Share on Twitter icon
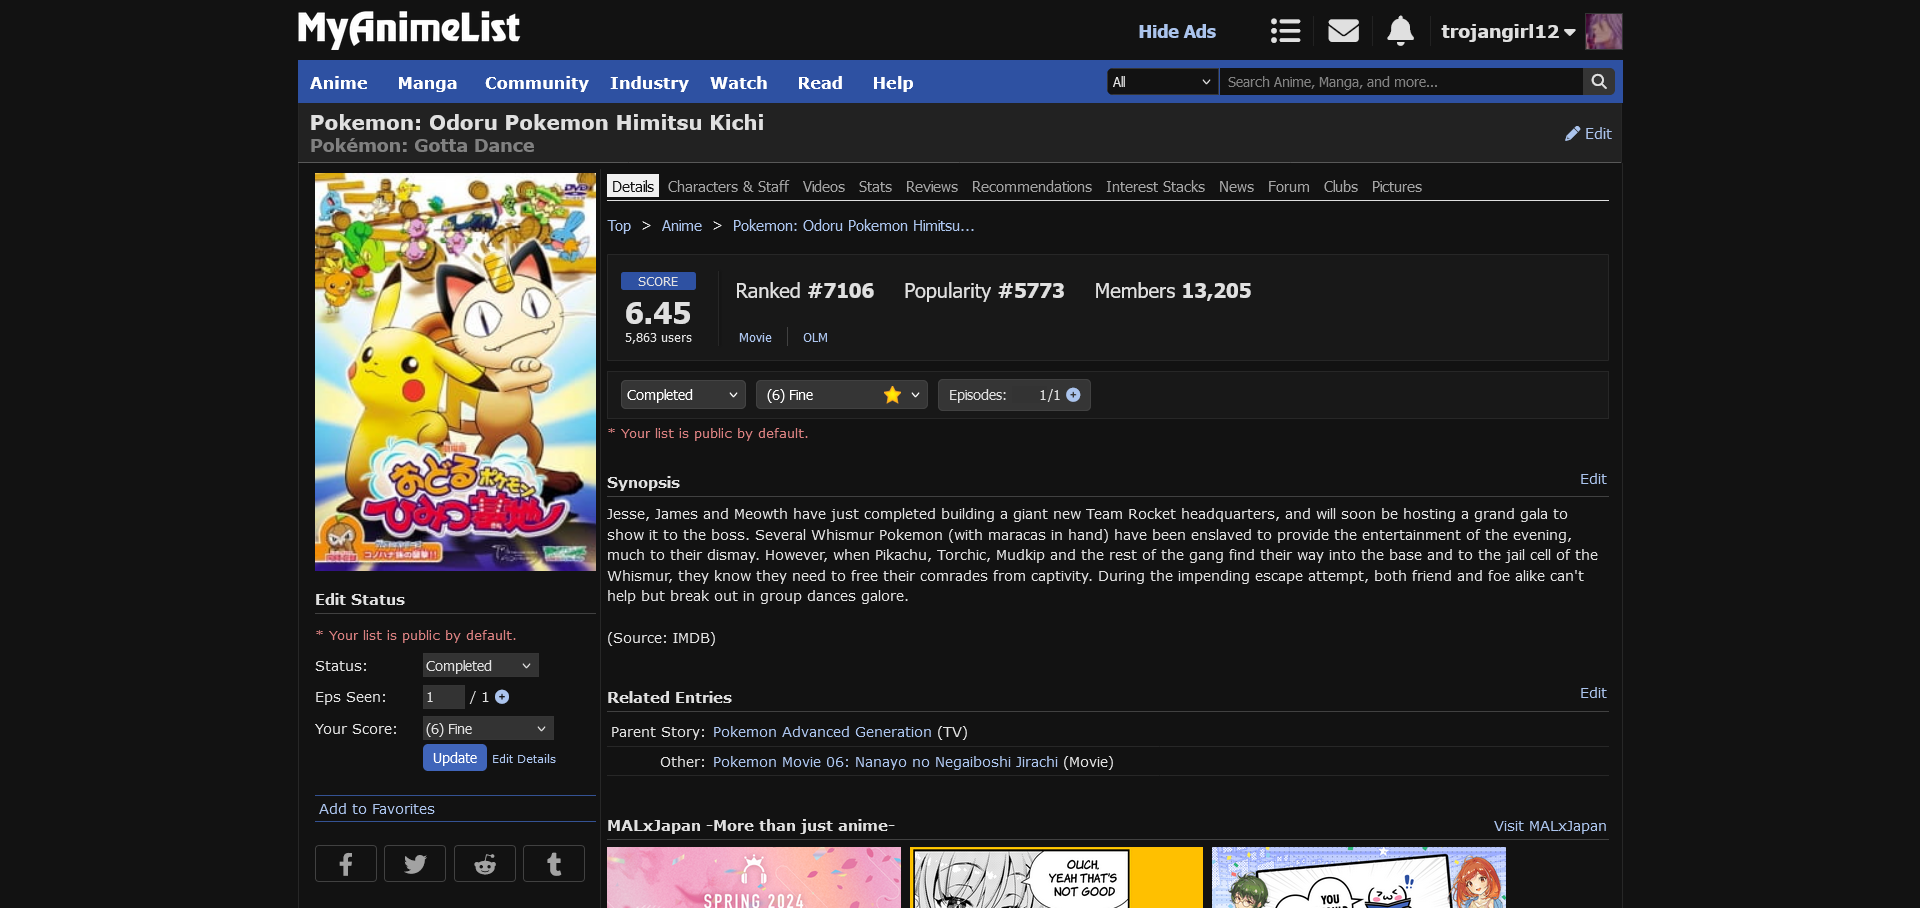The height and width of the screenshot is (908, 1920). click(415, 864)
